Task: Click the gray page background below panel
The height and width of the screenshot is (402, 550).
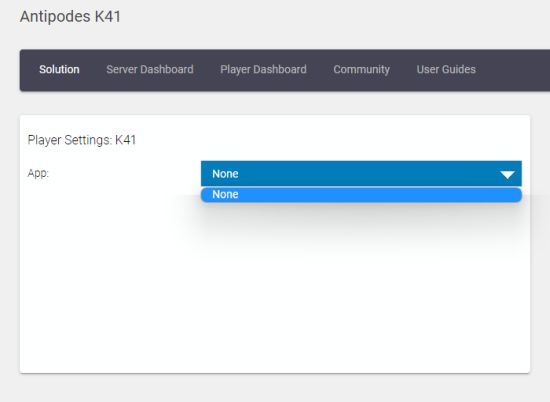Action: [x=275, y=389]
